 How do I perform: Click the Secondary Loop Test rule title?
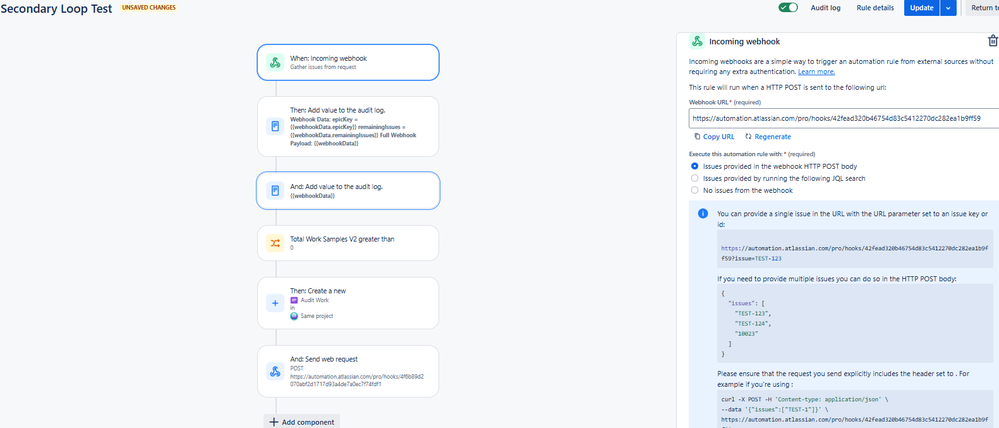coord(57,8)
